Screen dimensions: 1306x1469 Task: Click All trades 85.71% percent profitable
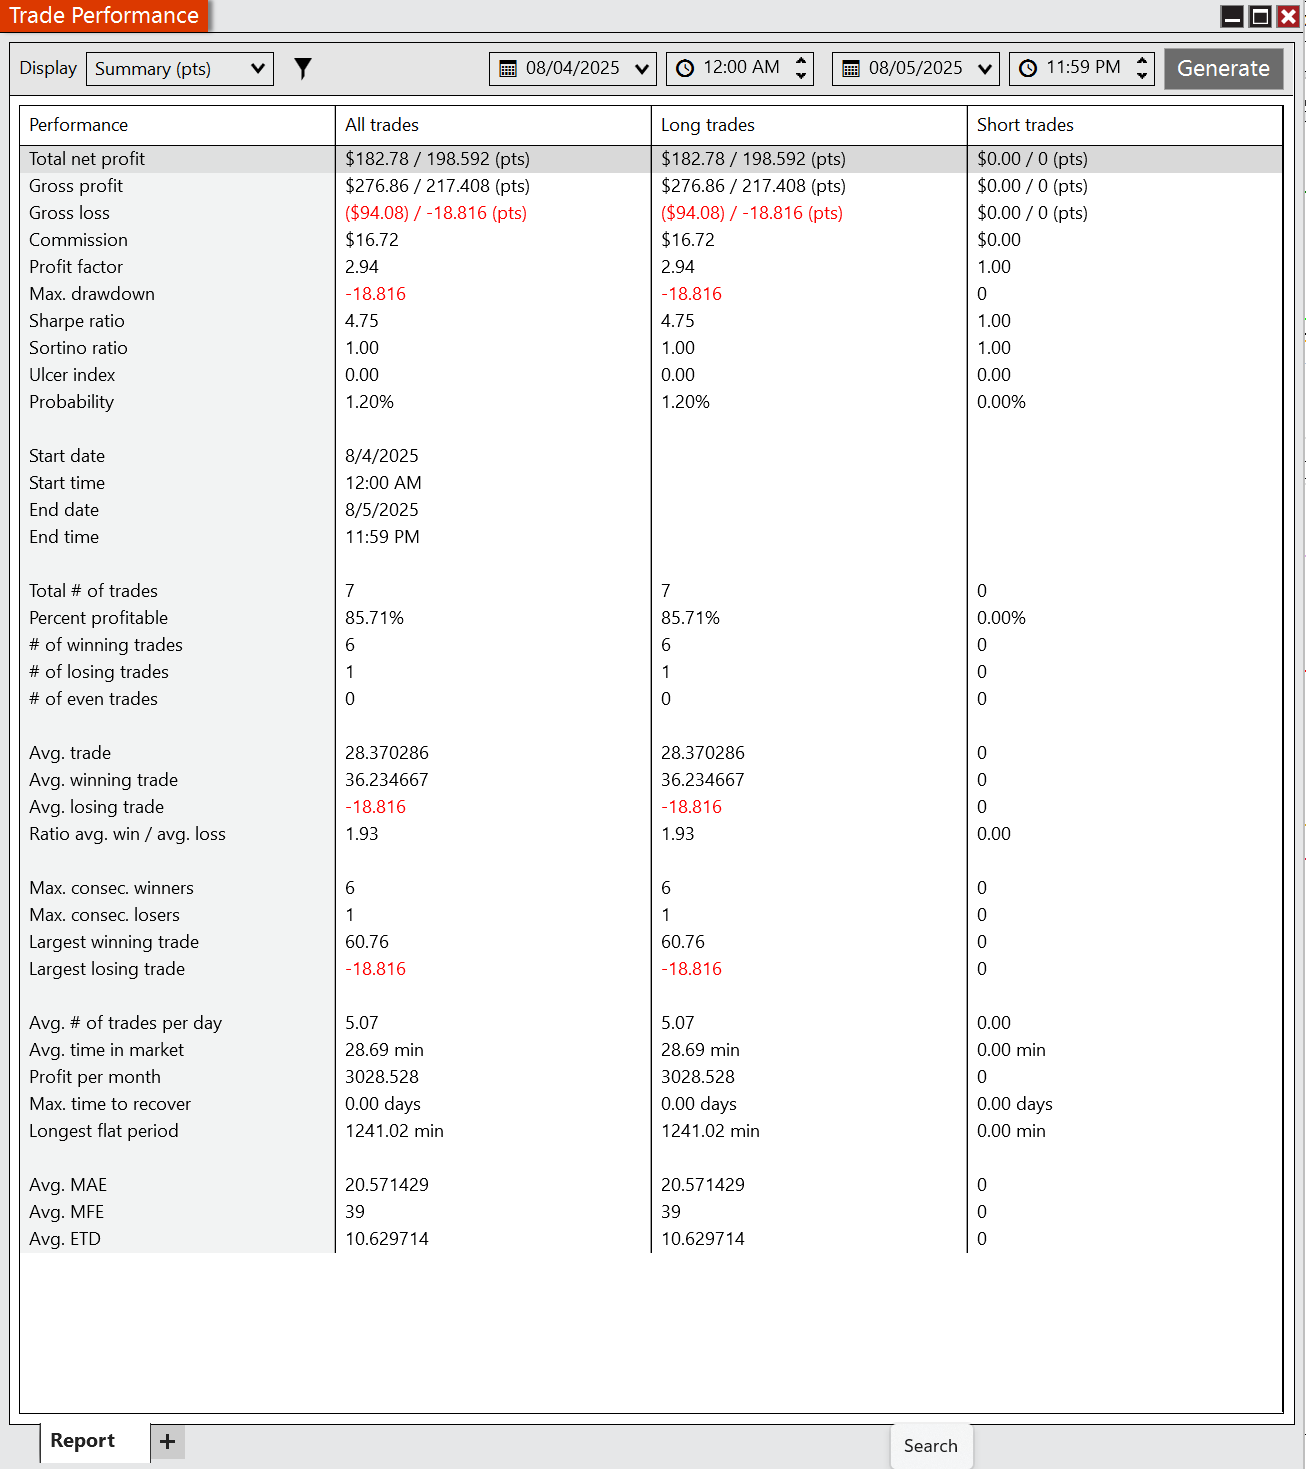tap(374, 618)
